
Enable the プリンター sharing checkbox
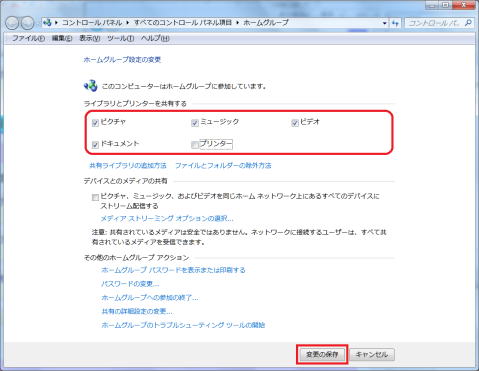pyautogui.click(x=195, y=145)
